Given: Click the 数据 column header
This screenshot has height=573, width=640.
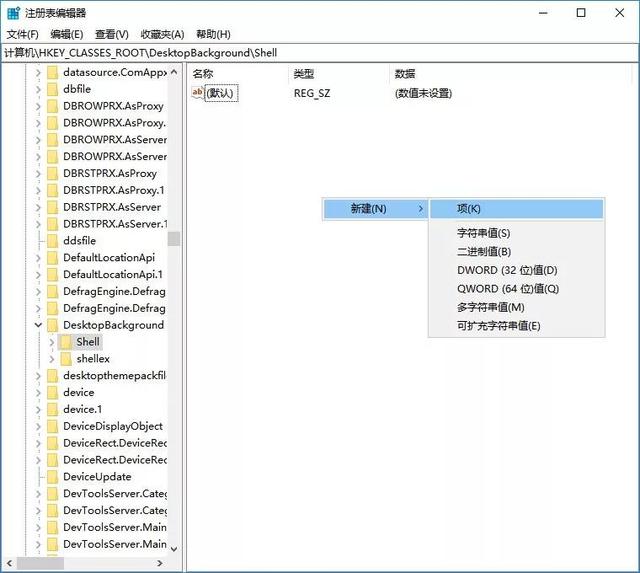Looking at the screenshot, I should 405,74.
